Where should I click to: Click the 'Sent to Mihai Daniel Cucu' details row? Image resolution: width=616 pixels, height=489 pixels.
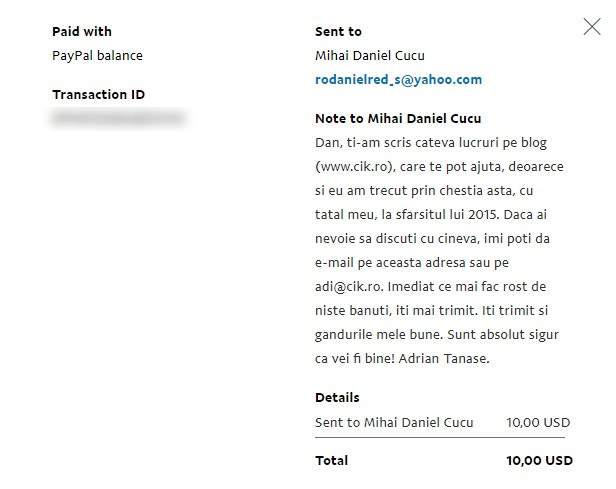(x=442, y=423)
